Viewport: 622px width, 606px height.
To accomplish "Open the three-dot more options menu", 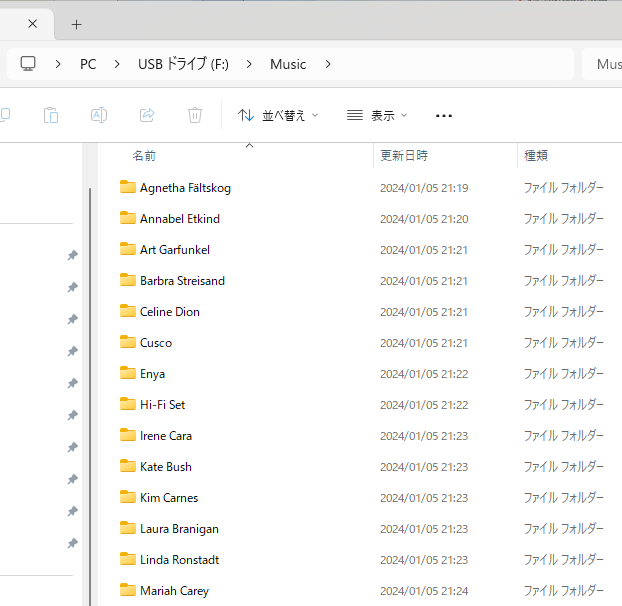I will coord(443,116).
